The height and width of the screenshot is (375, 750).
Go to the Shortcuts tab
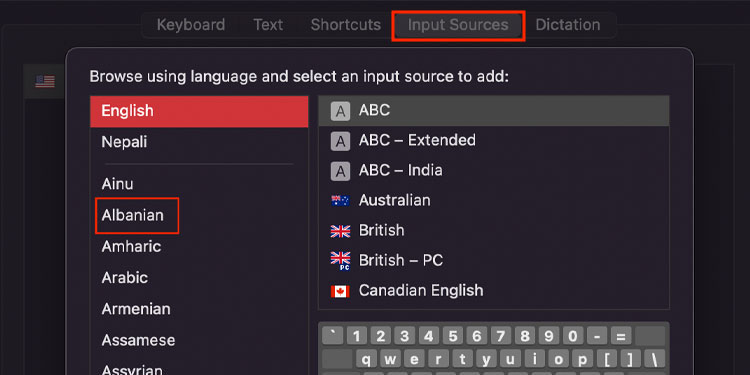pyautogui.click(x=346, y=25)
